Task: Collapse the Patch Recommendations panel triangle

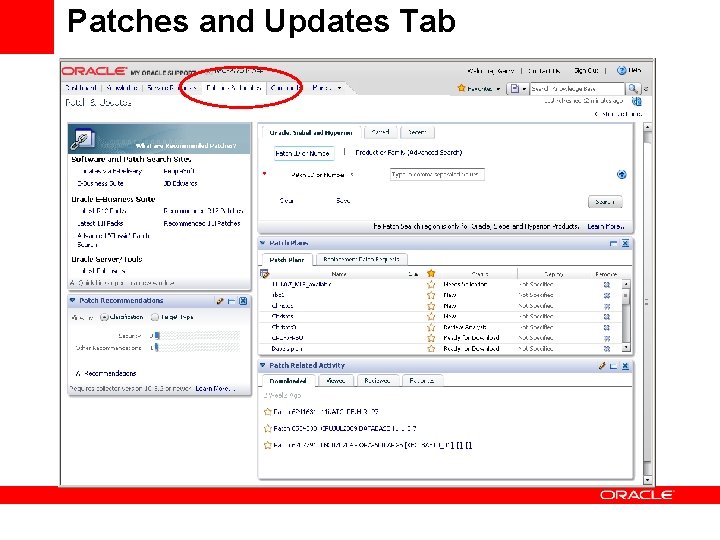Action: click(x=73, y=300)
